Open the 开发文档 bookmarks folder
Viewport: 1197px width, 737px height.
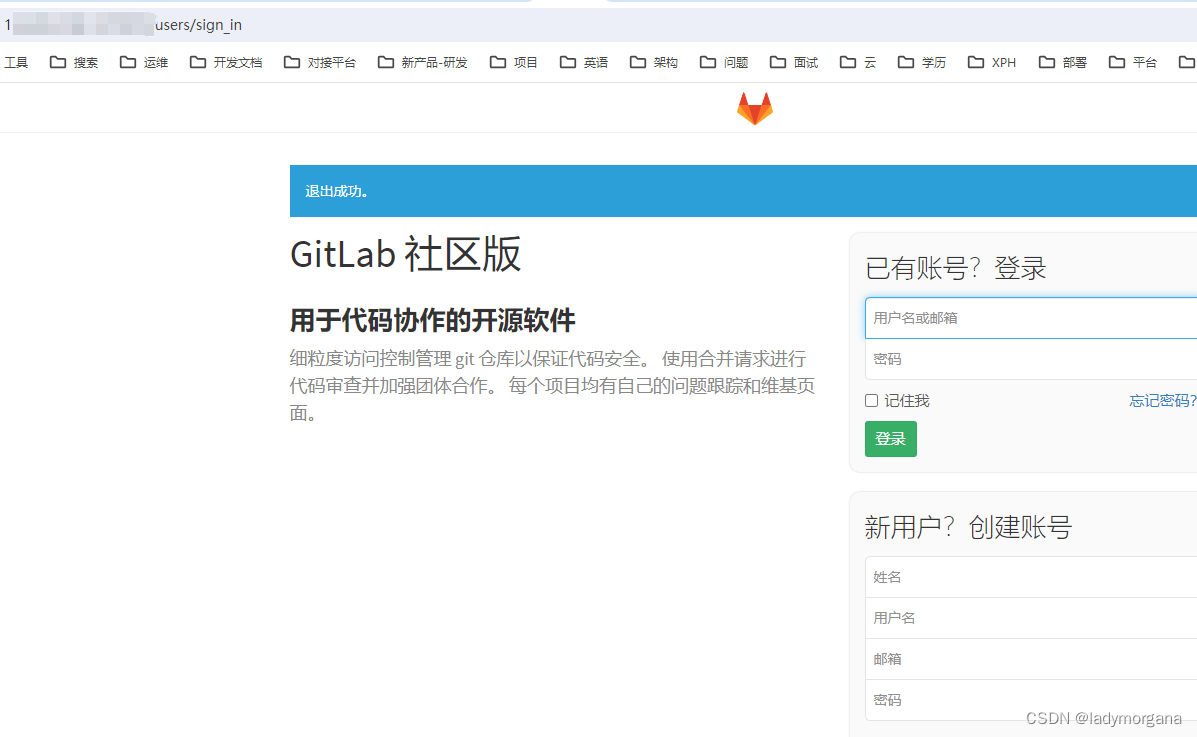[226, 62]
